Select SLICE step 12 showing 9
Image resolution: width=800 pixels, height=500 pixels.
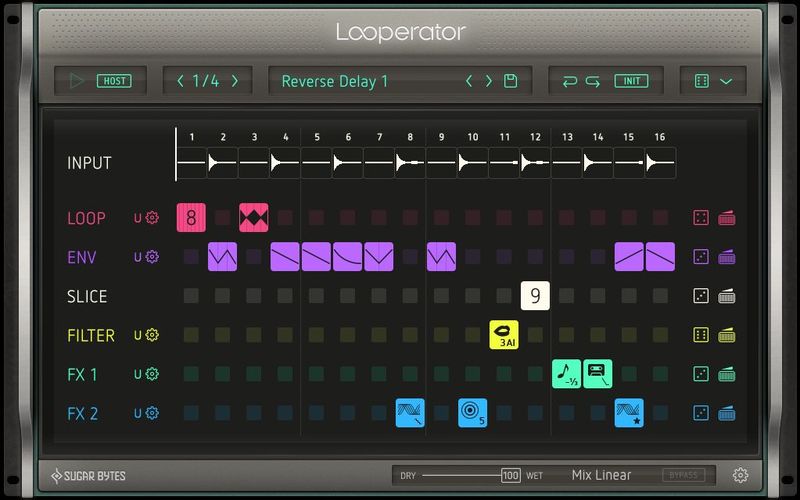tap(535, 296)
